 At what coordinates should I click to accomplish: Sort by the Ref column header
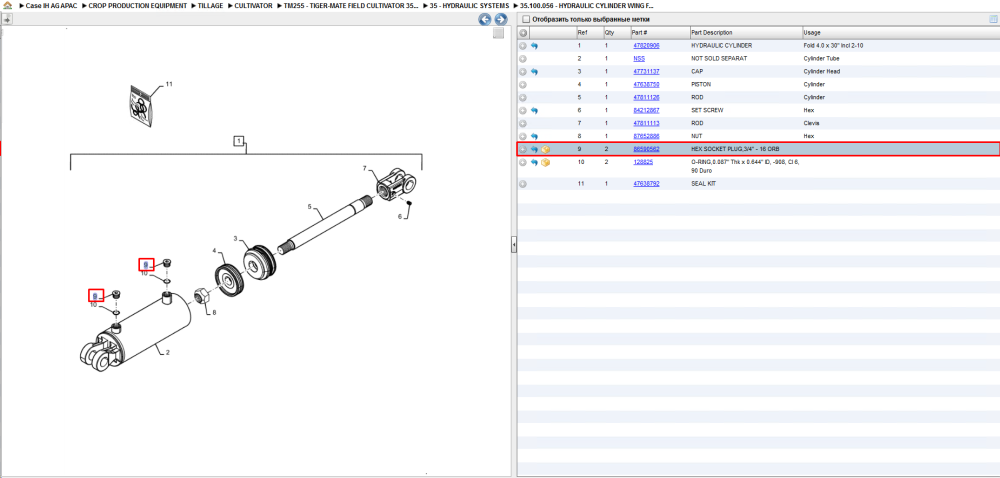pos(588,33)
